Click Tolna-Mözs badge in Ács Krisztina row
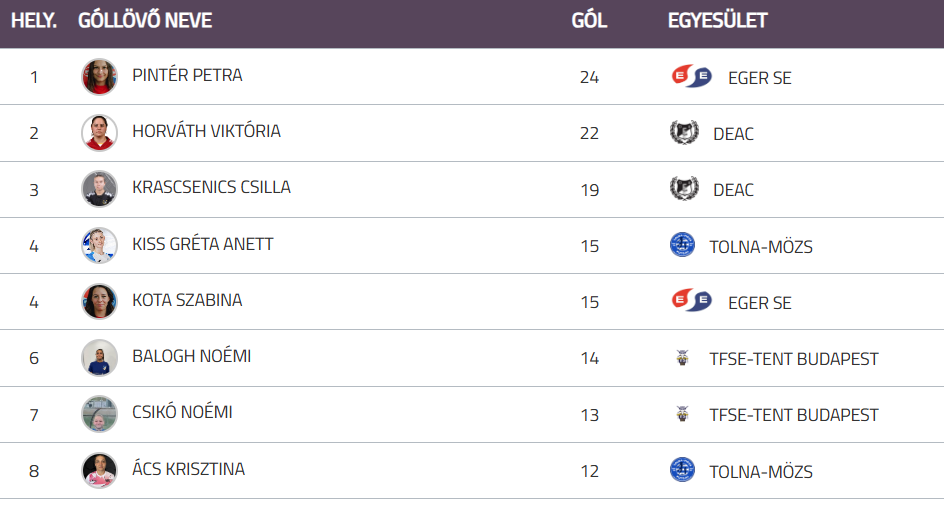This screenshot has height=506, width=944. click(682, 470)
